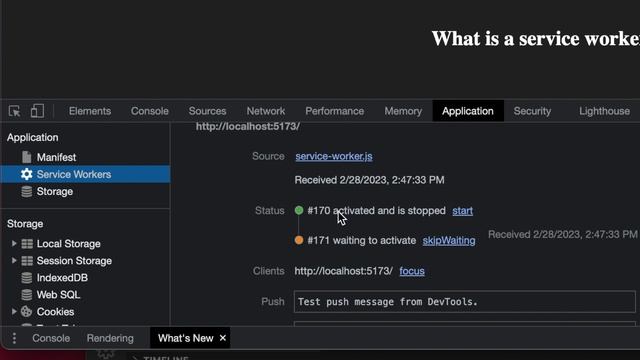This screenshot has width=640, height=360.
Task: Open the Security tab
Action: 532,111
